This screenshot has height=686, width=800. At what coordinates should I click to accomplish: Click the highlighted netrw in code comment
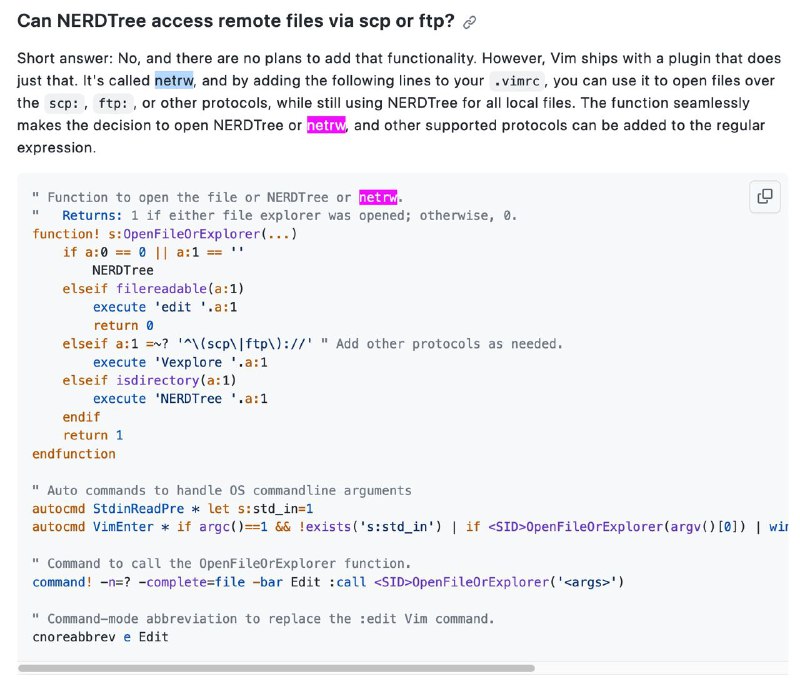[378, 197]
